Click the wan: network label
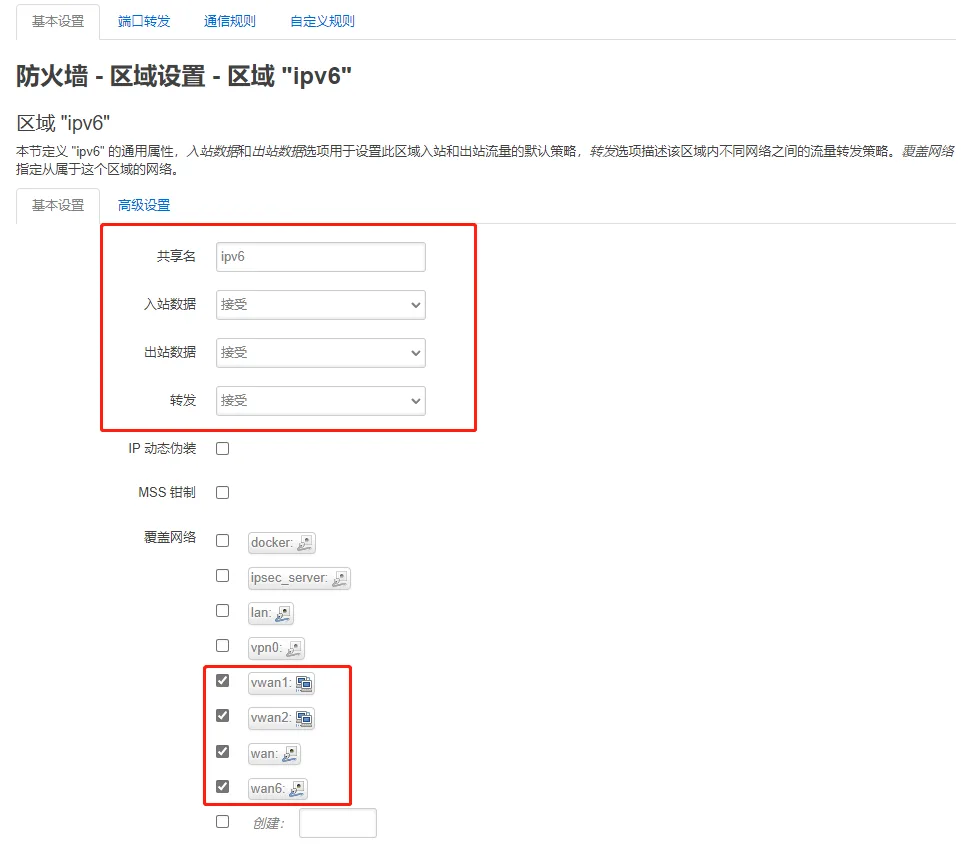The image size is (972, 858). [x=264, y=754]
